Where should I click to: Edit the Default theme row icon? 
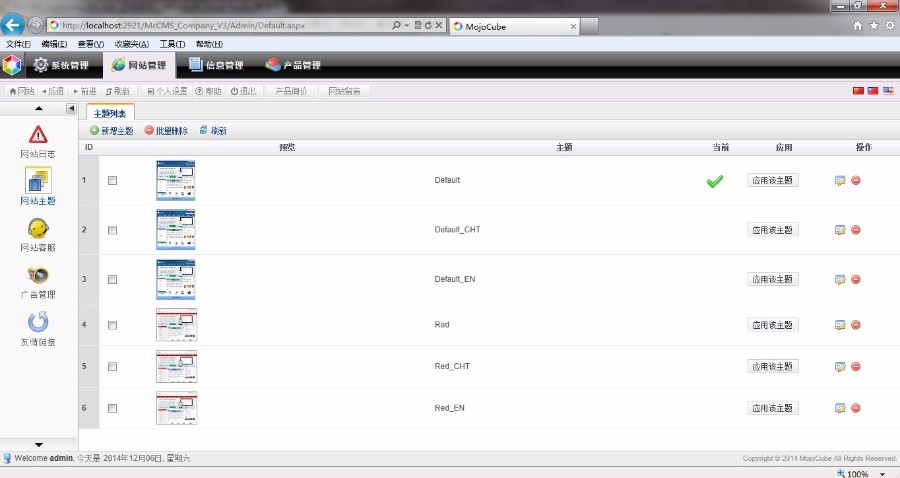[840, 181]
